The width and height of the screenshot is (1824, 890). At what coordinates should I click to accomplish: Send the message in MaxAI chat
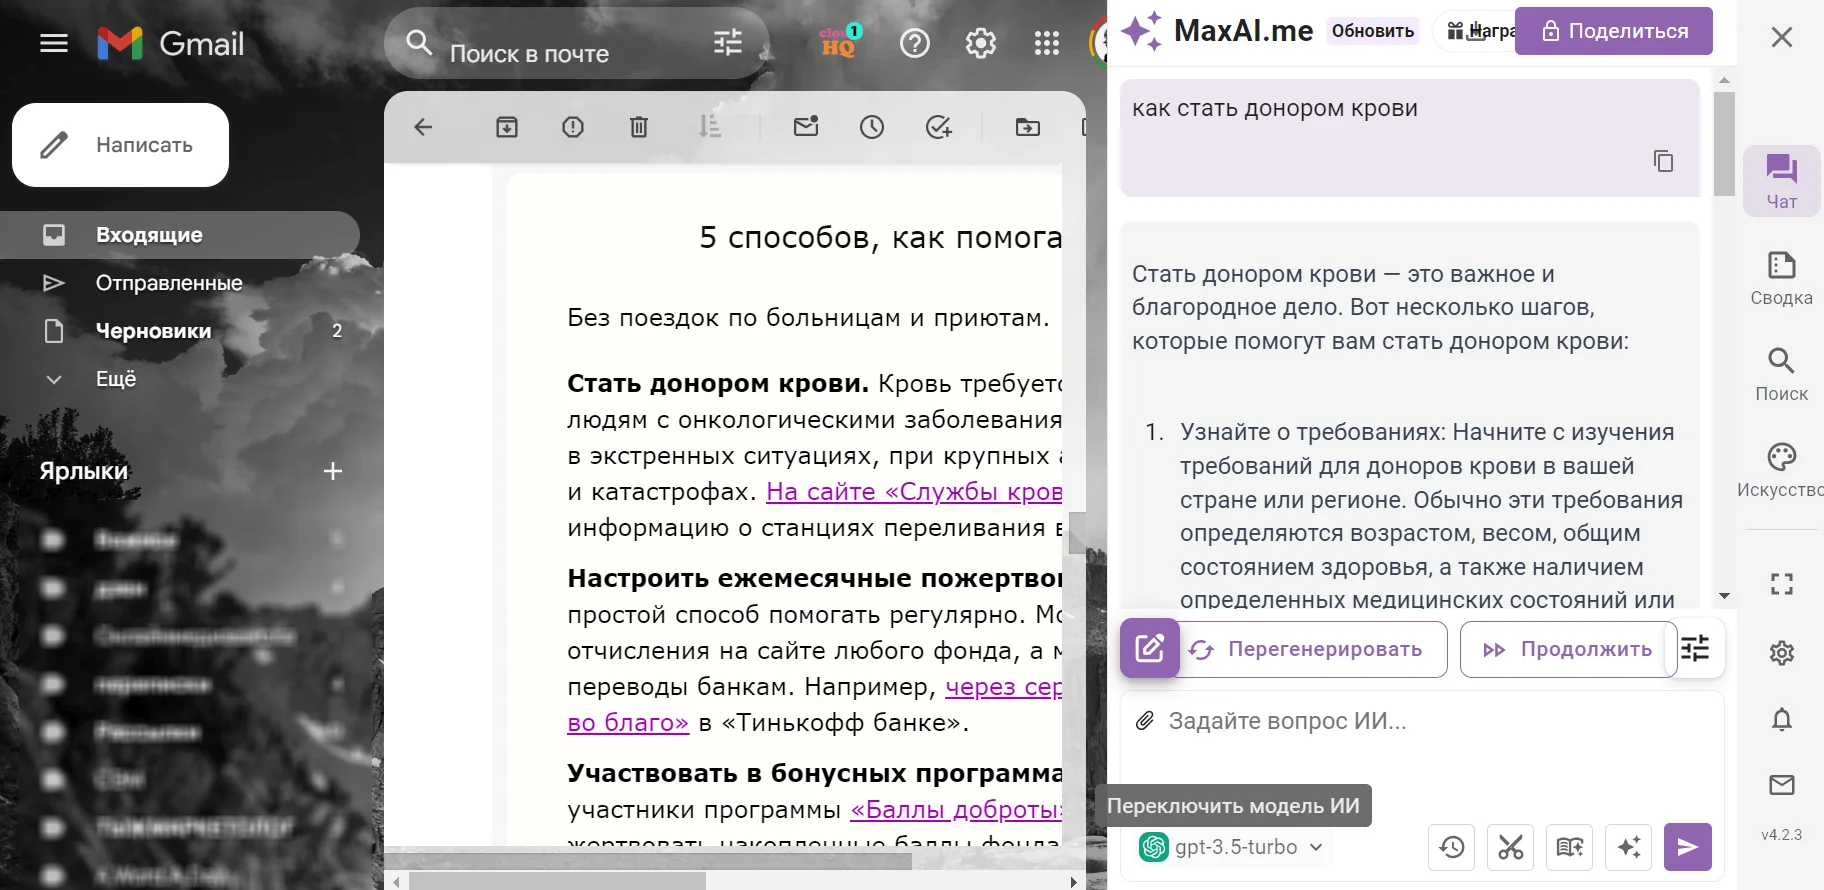[x=1687, y=848]
